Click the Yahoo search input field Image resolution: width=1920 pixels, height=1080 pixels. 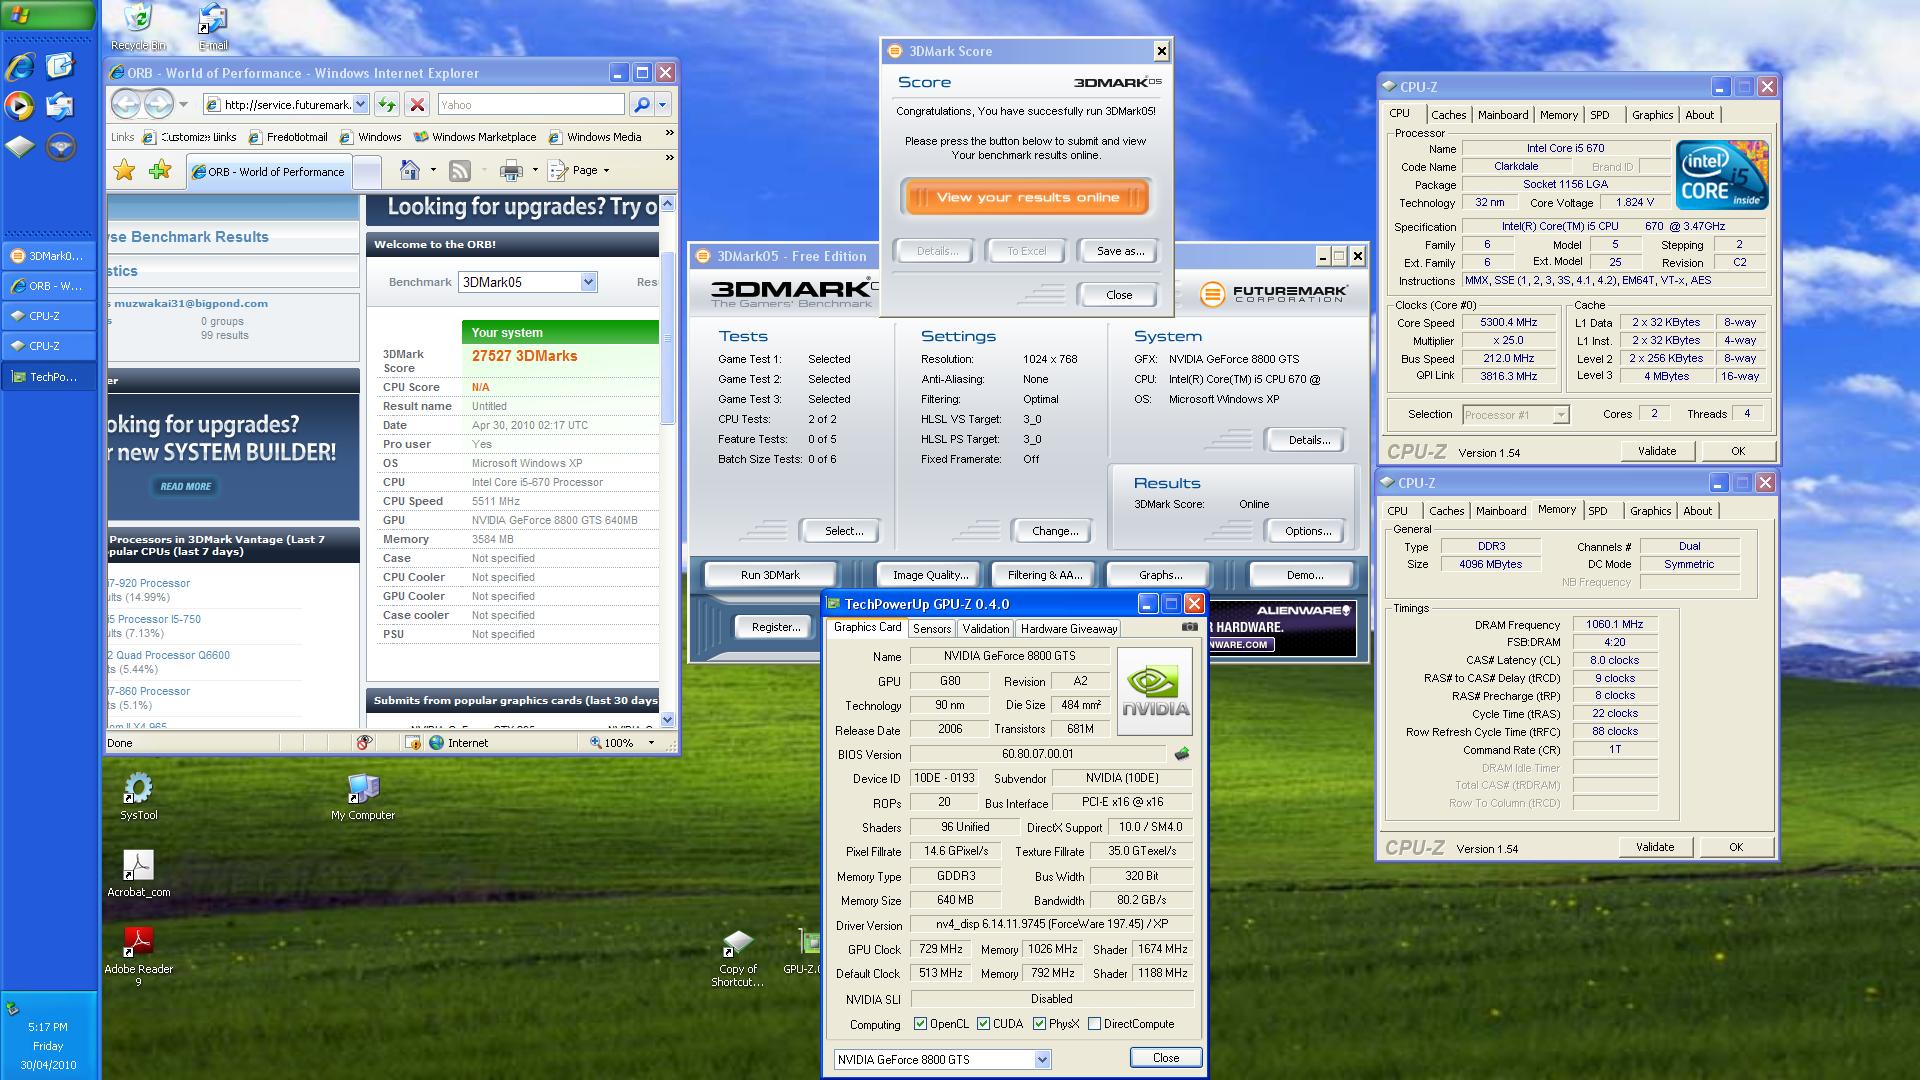pos(530,105)
